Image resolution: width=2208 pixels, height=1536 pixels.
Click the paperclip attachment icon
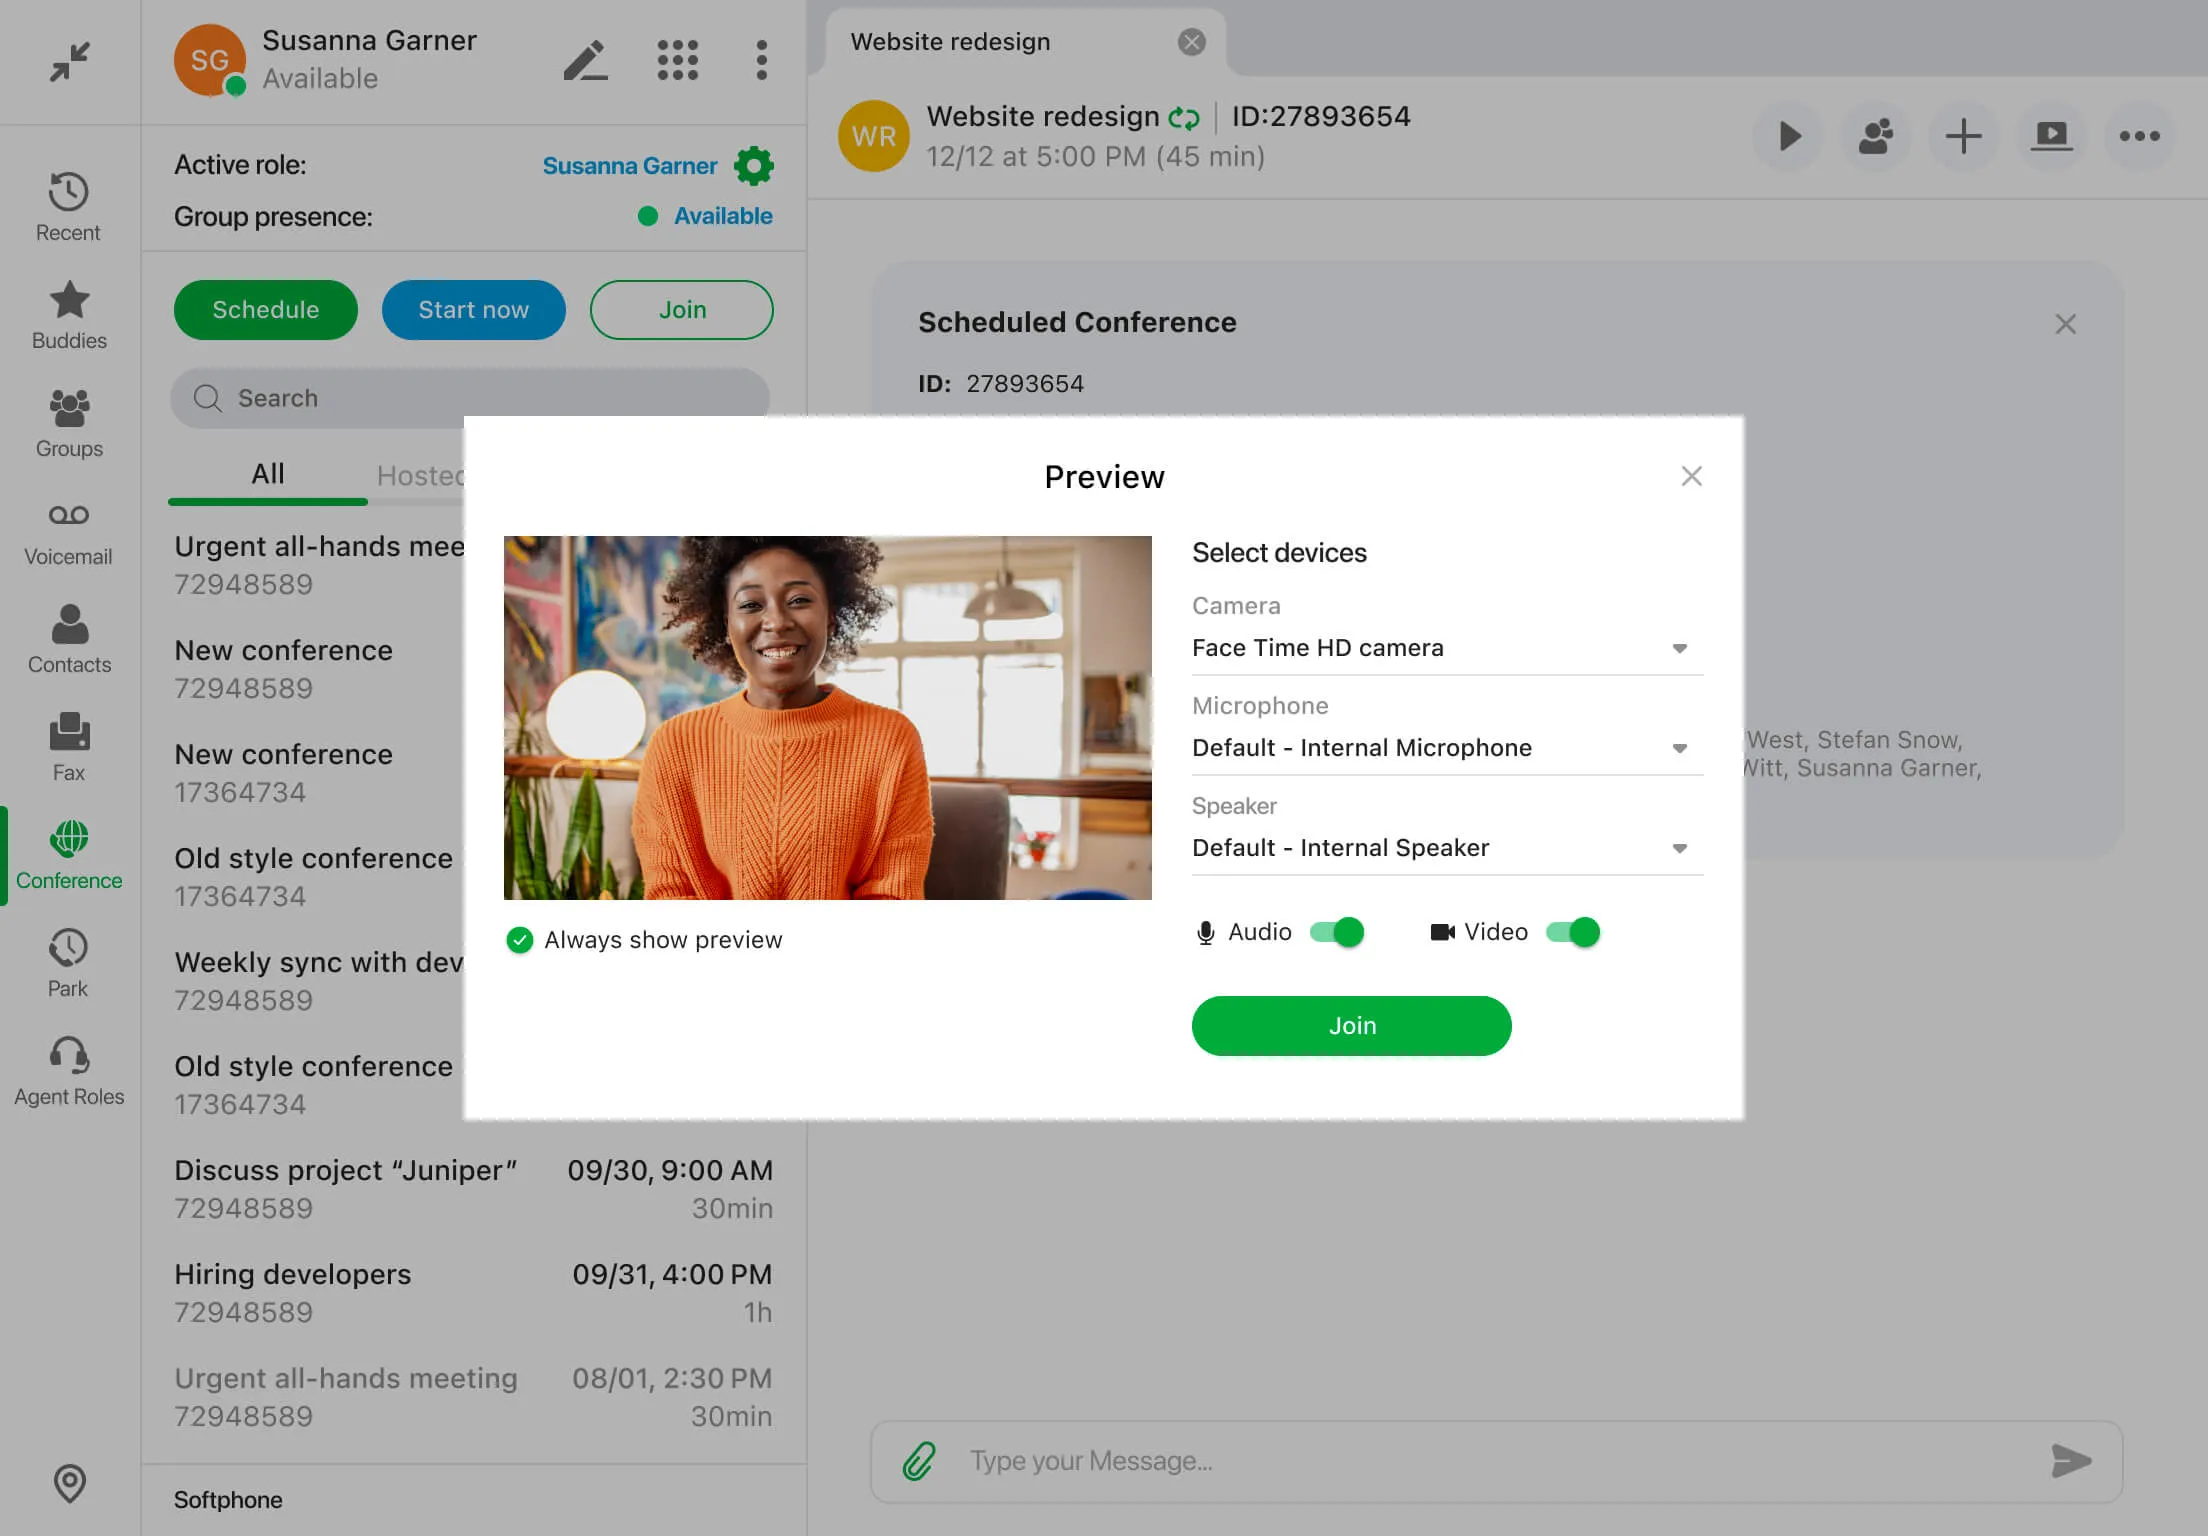point(918,1461)
